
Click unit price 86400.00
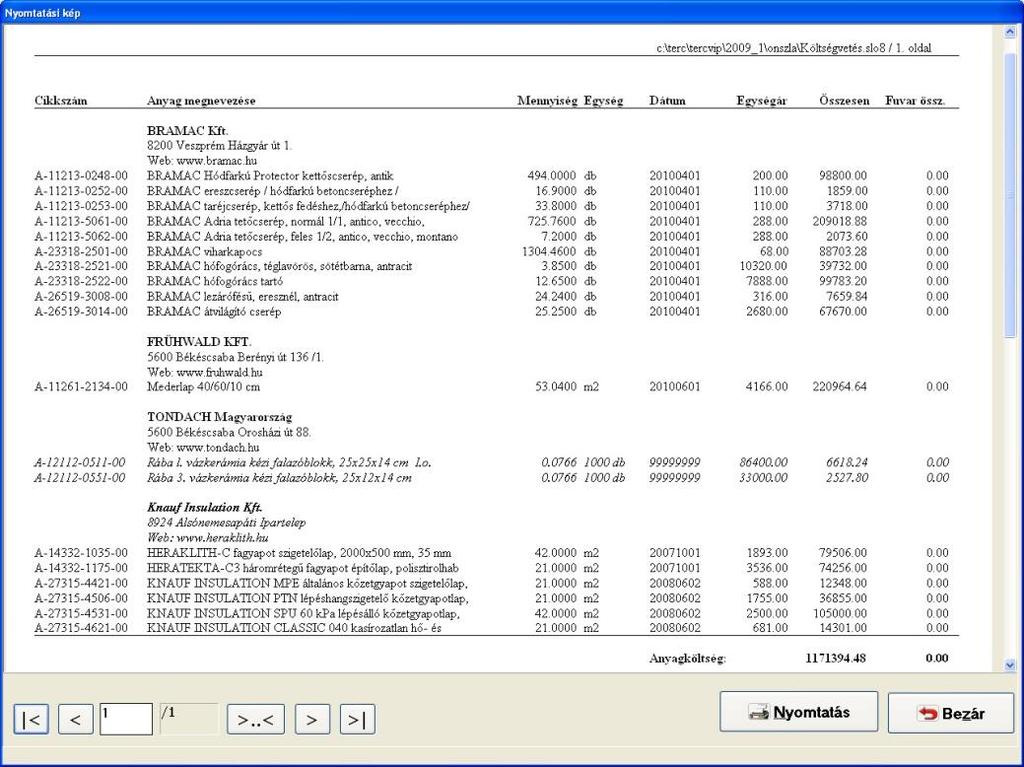pyautogui.click(x=763, y=463)
